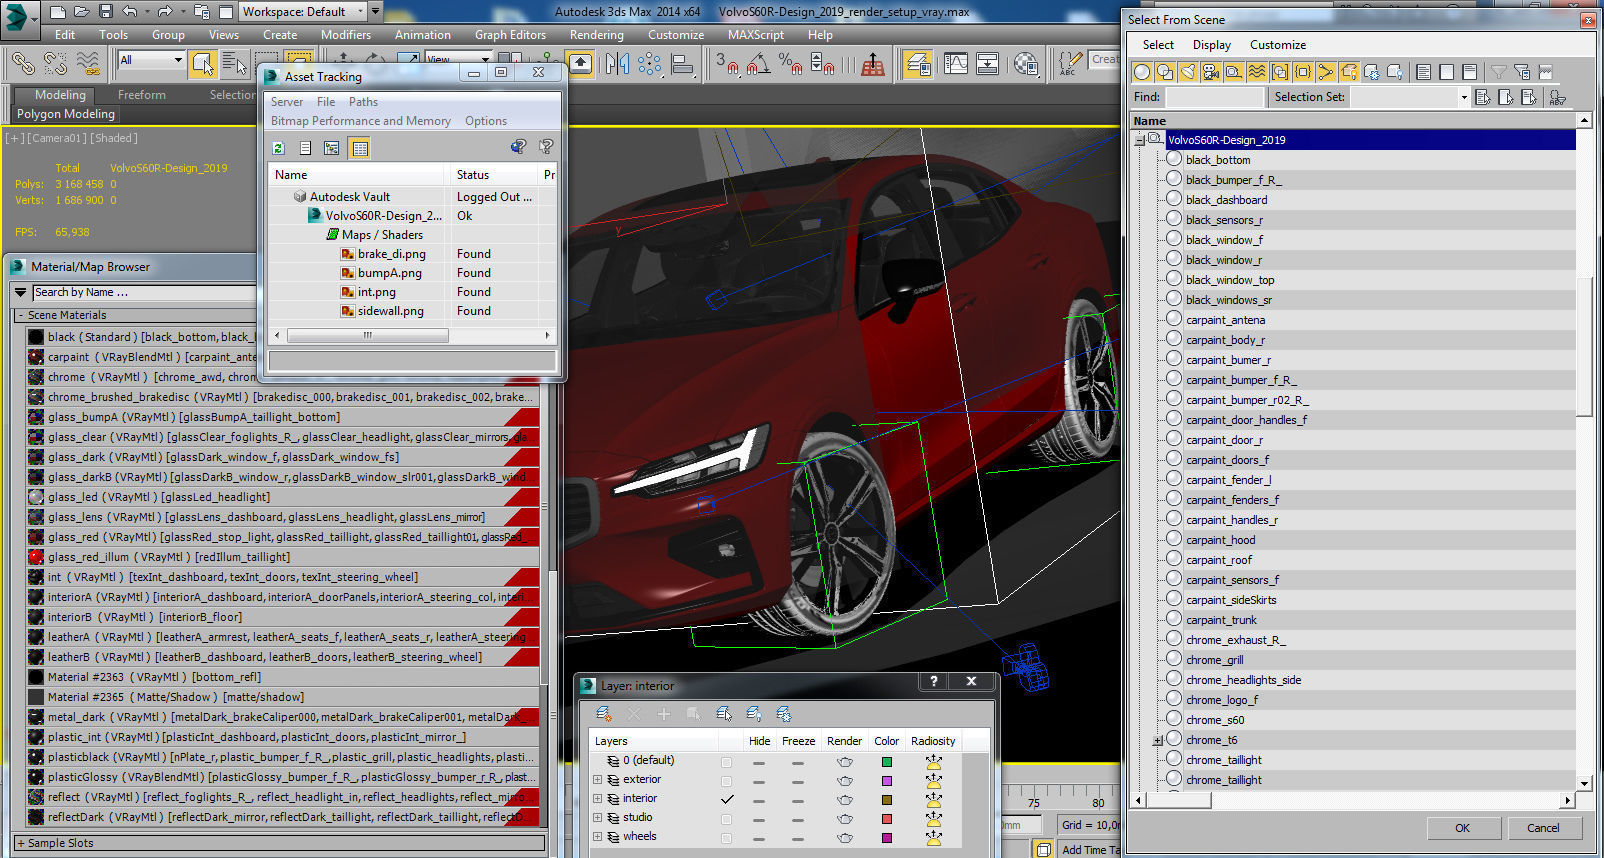Click the Unlink Selection tool
Image resolution: width=1604 pixels, height=858 pixels.
[55, 64]
